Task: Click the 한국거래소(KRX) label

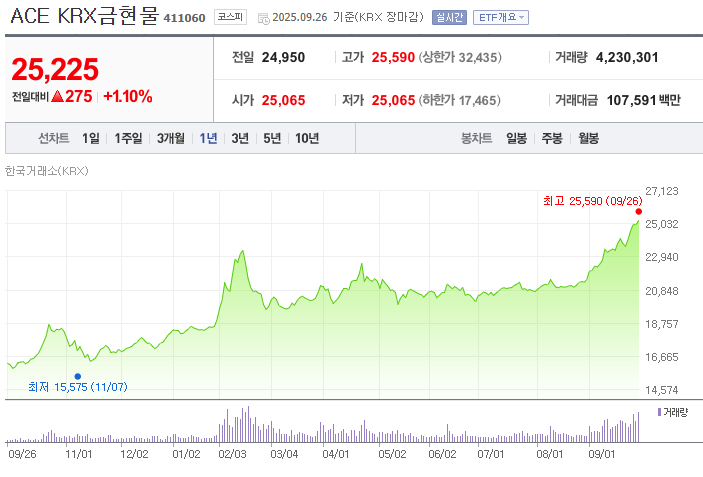Action: pyautogui.click(x=47, y=171)
